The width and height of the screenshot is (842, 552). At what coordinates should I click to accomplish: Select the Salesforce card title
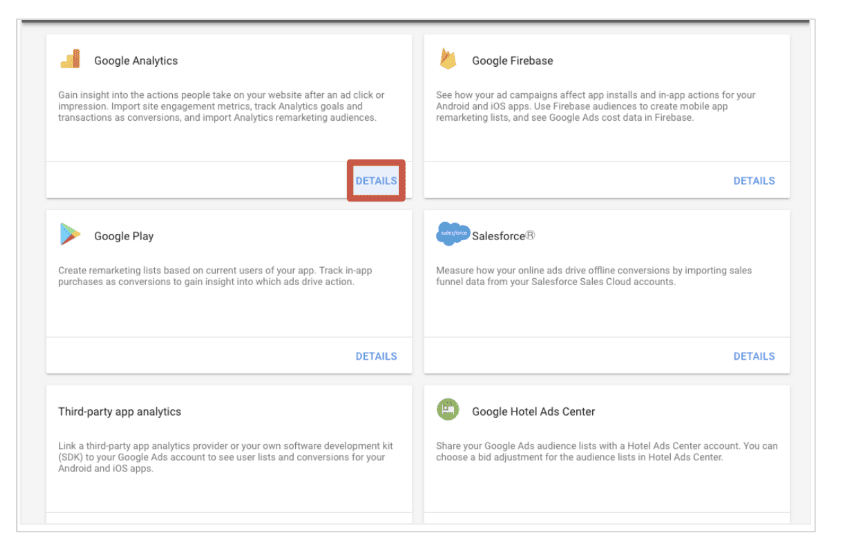point(503,236)
